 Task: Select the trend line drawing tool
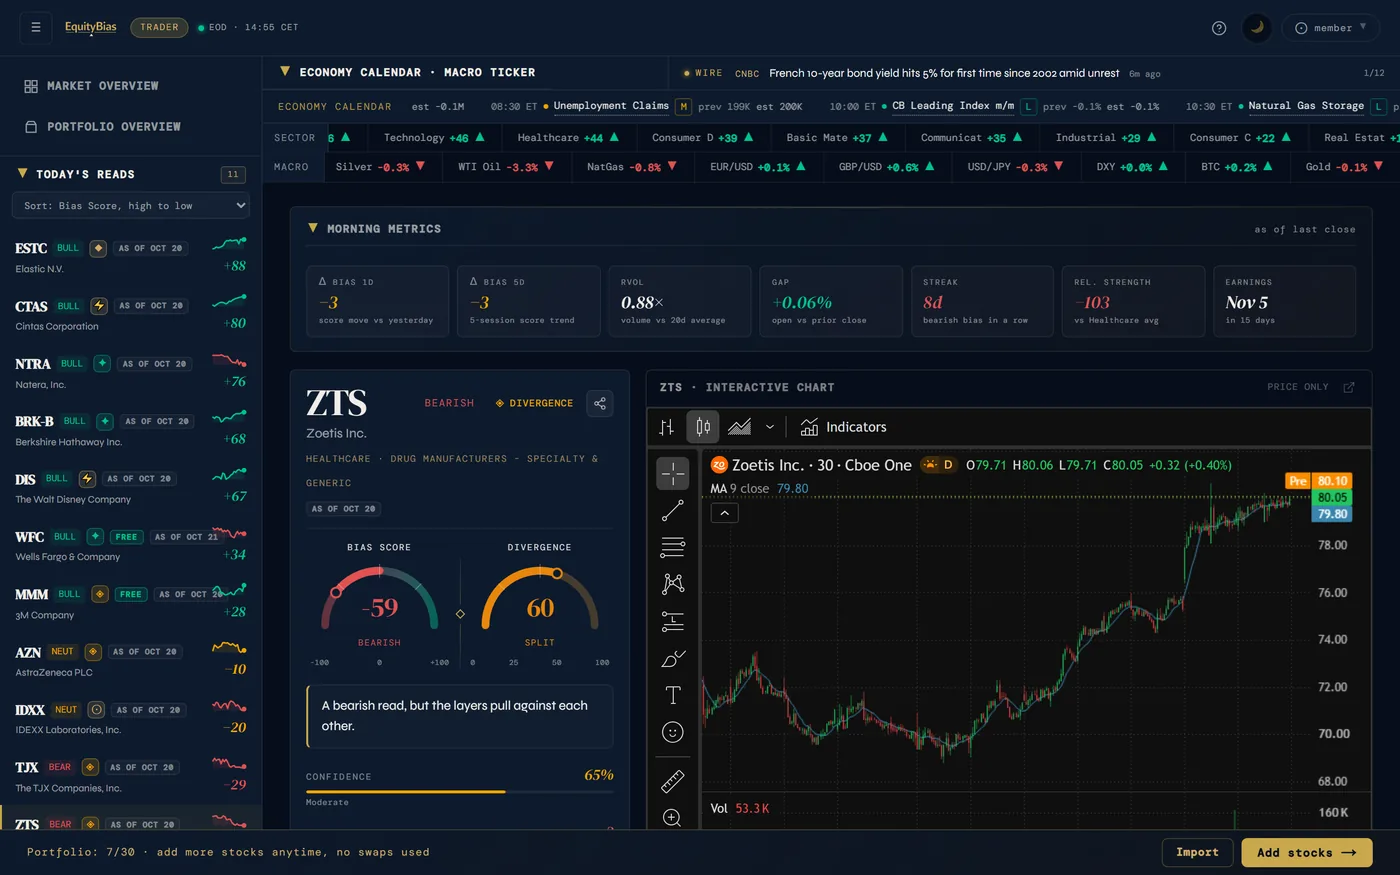(673, 511)
